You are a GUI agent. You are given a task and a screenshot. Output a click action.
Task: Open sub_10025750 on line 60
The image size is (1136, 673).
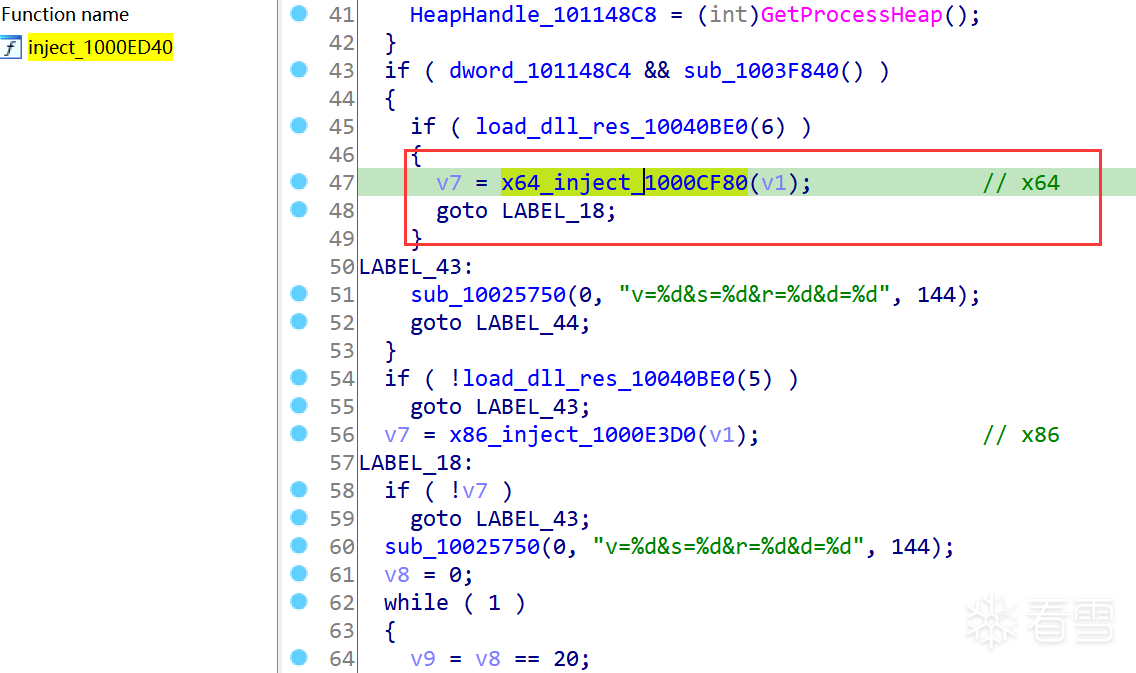point(462,547)
